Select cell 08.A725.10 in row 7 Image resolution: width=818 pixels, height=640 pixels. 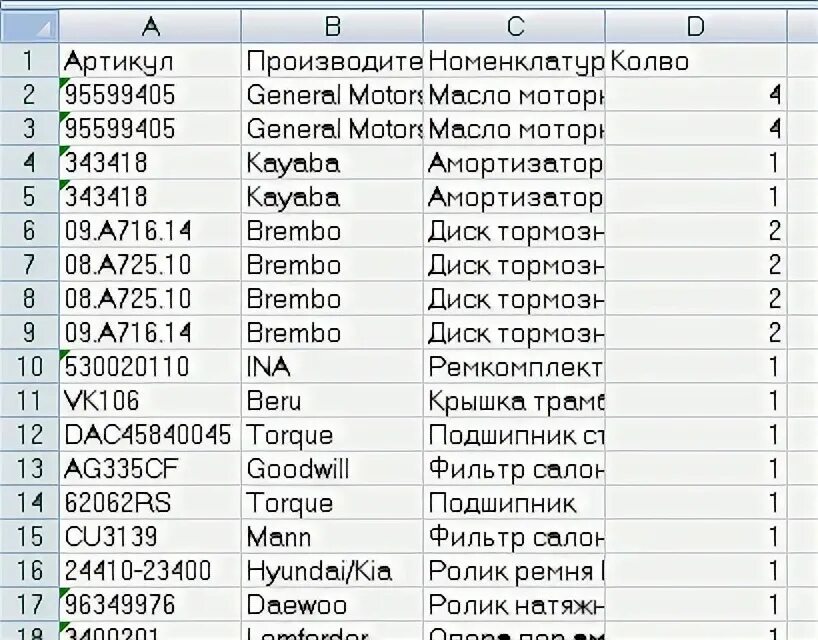click(x=150, y=264)
